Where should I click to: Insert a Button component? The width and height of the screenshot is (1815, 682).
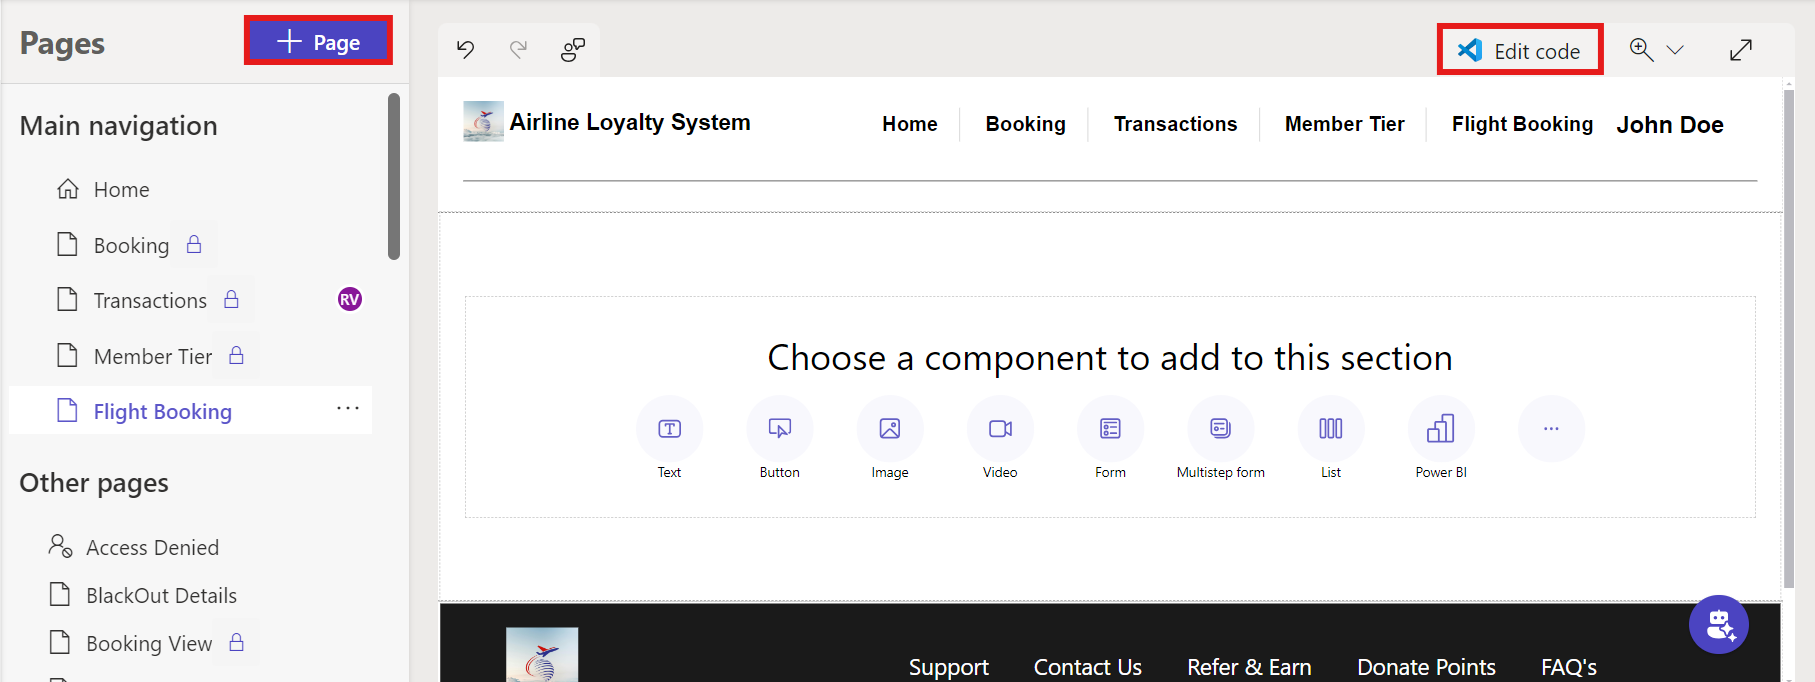[779, 429]
